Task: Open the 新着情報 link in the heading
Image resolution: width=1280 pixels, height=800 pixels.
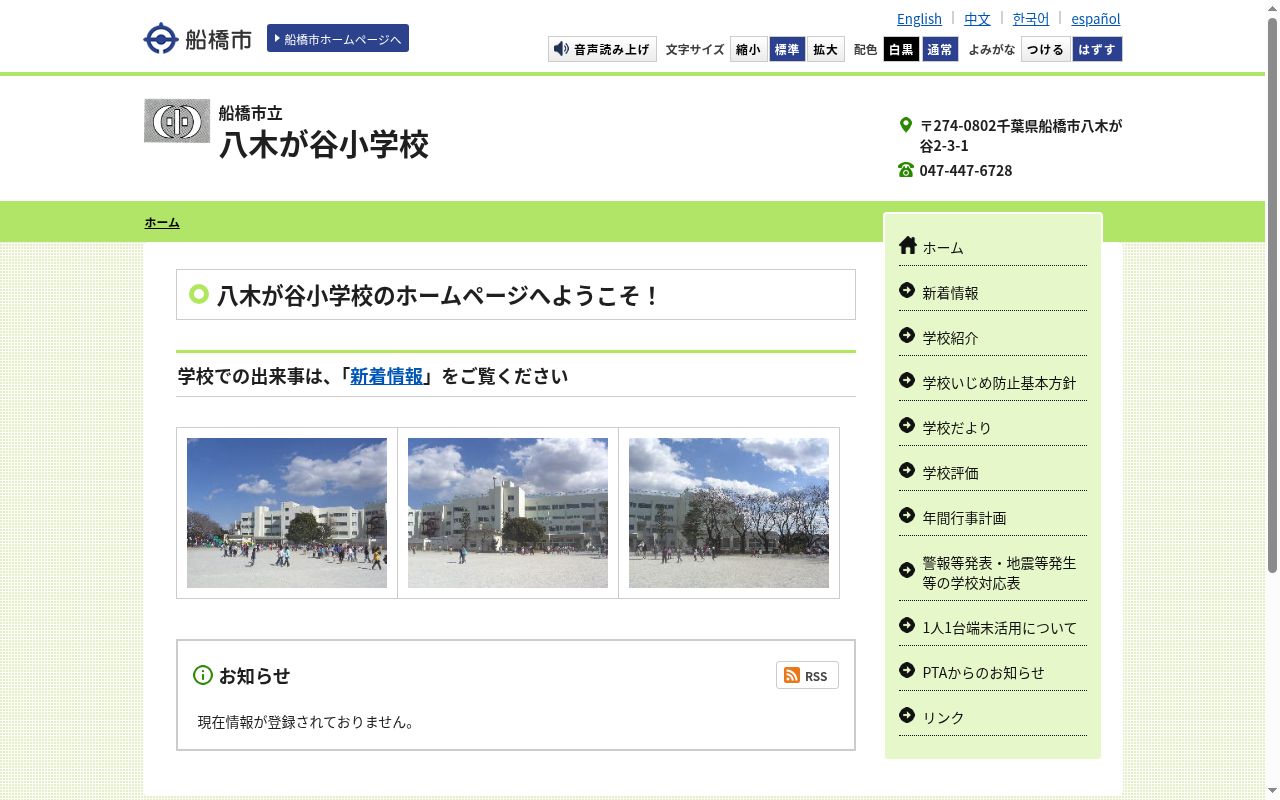Action: point(387,376)
